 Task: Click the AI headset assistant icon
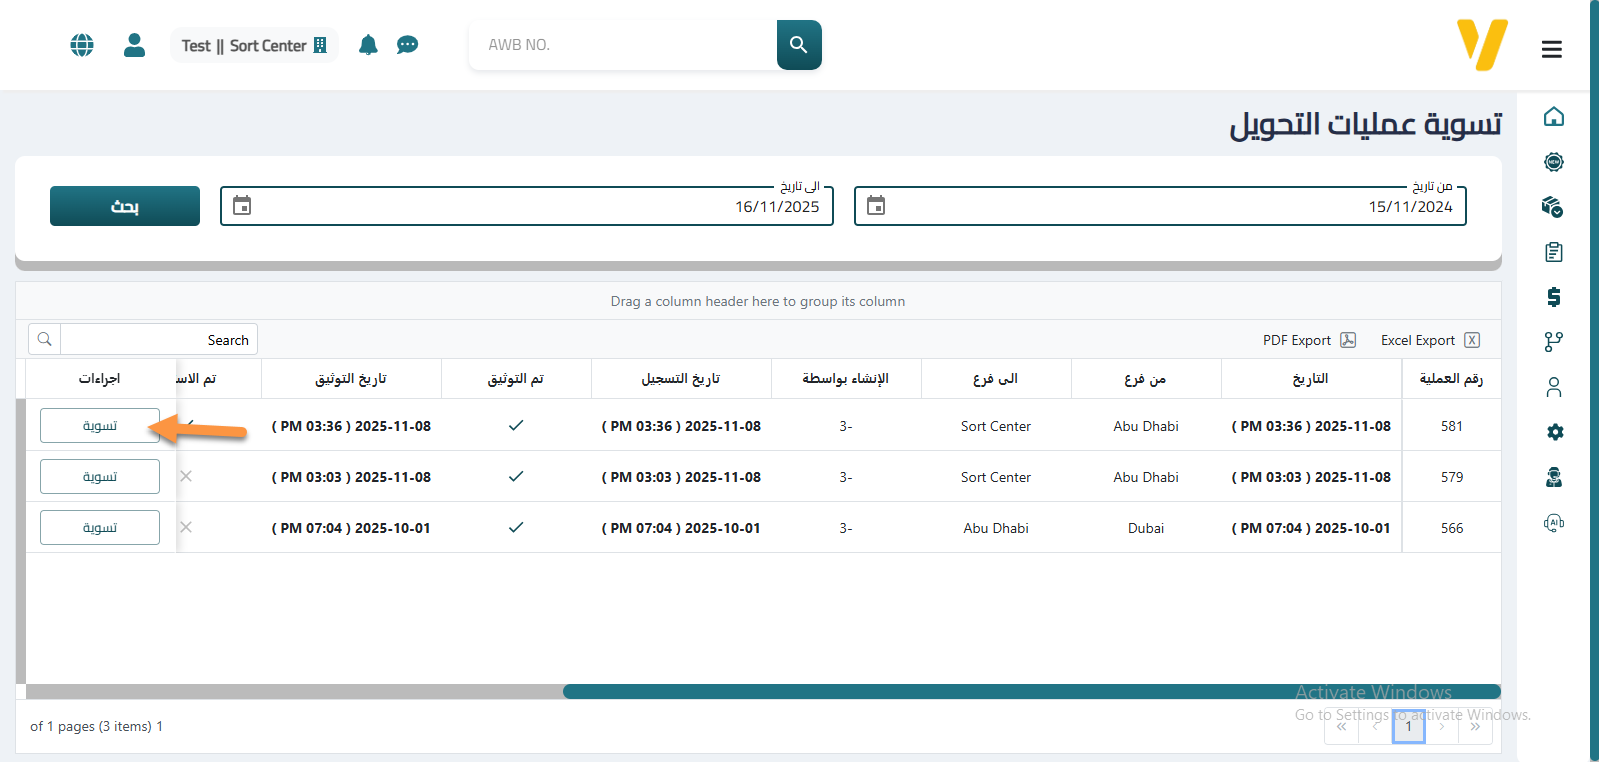coord(1553,522)
